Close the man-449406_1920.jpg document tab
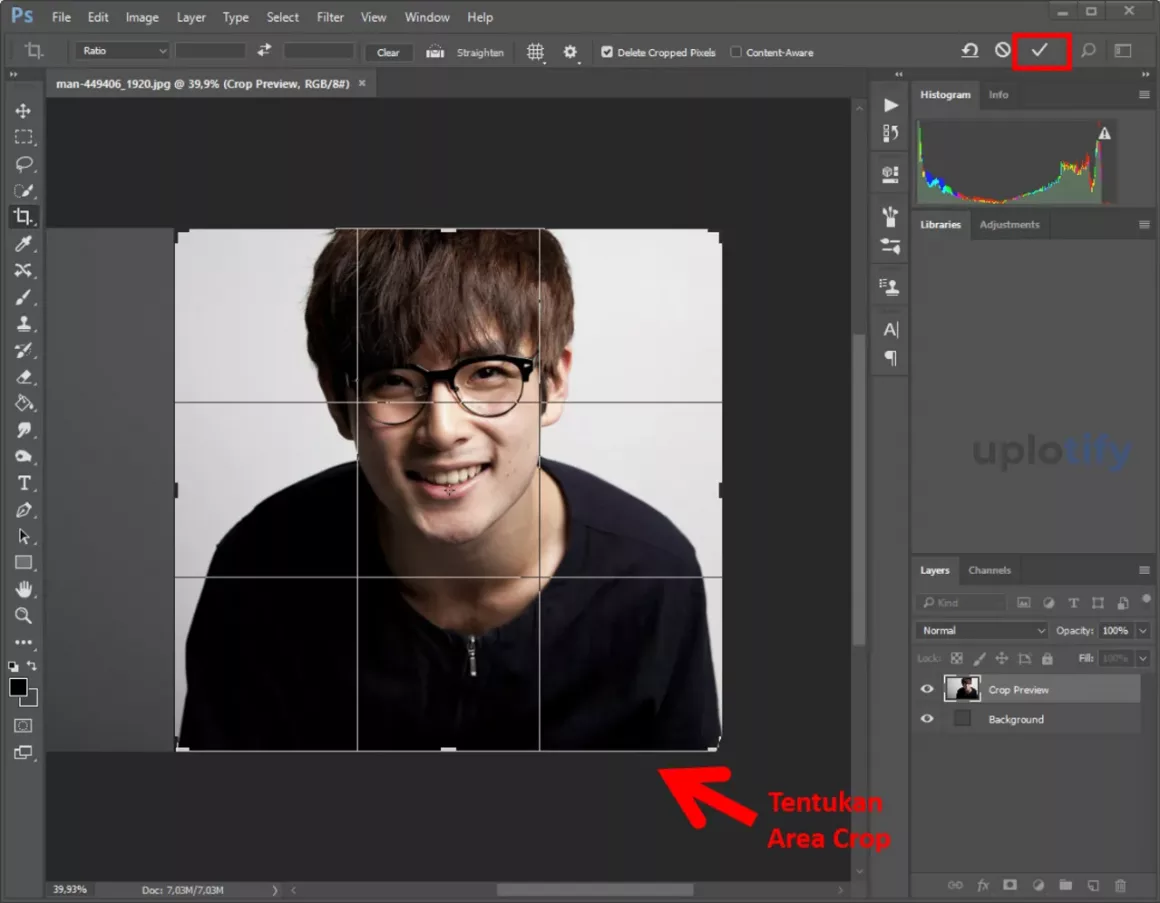Screen dimensions: 1160x903 point(362,83)
